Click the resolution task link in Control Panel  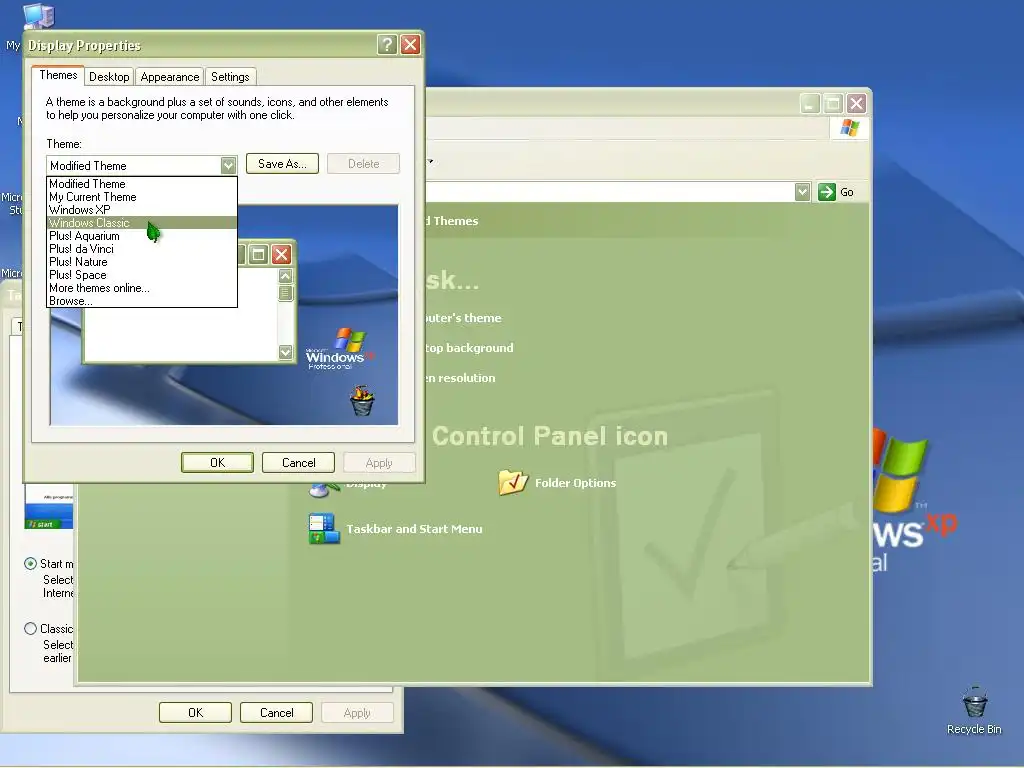coord(460,378)
